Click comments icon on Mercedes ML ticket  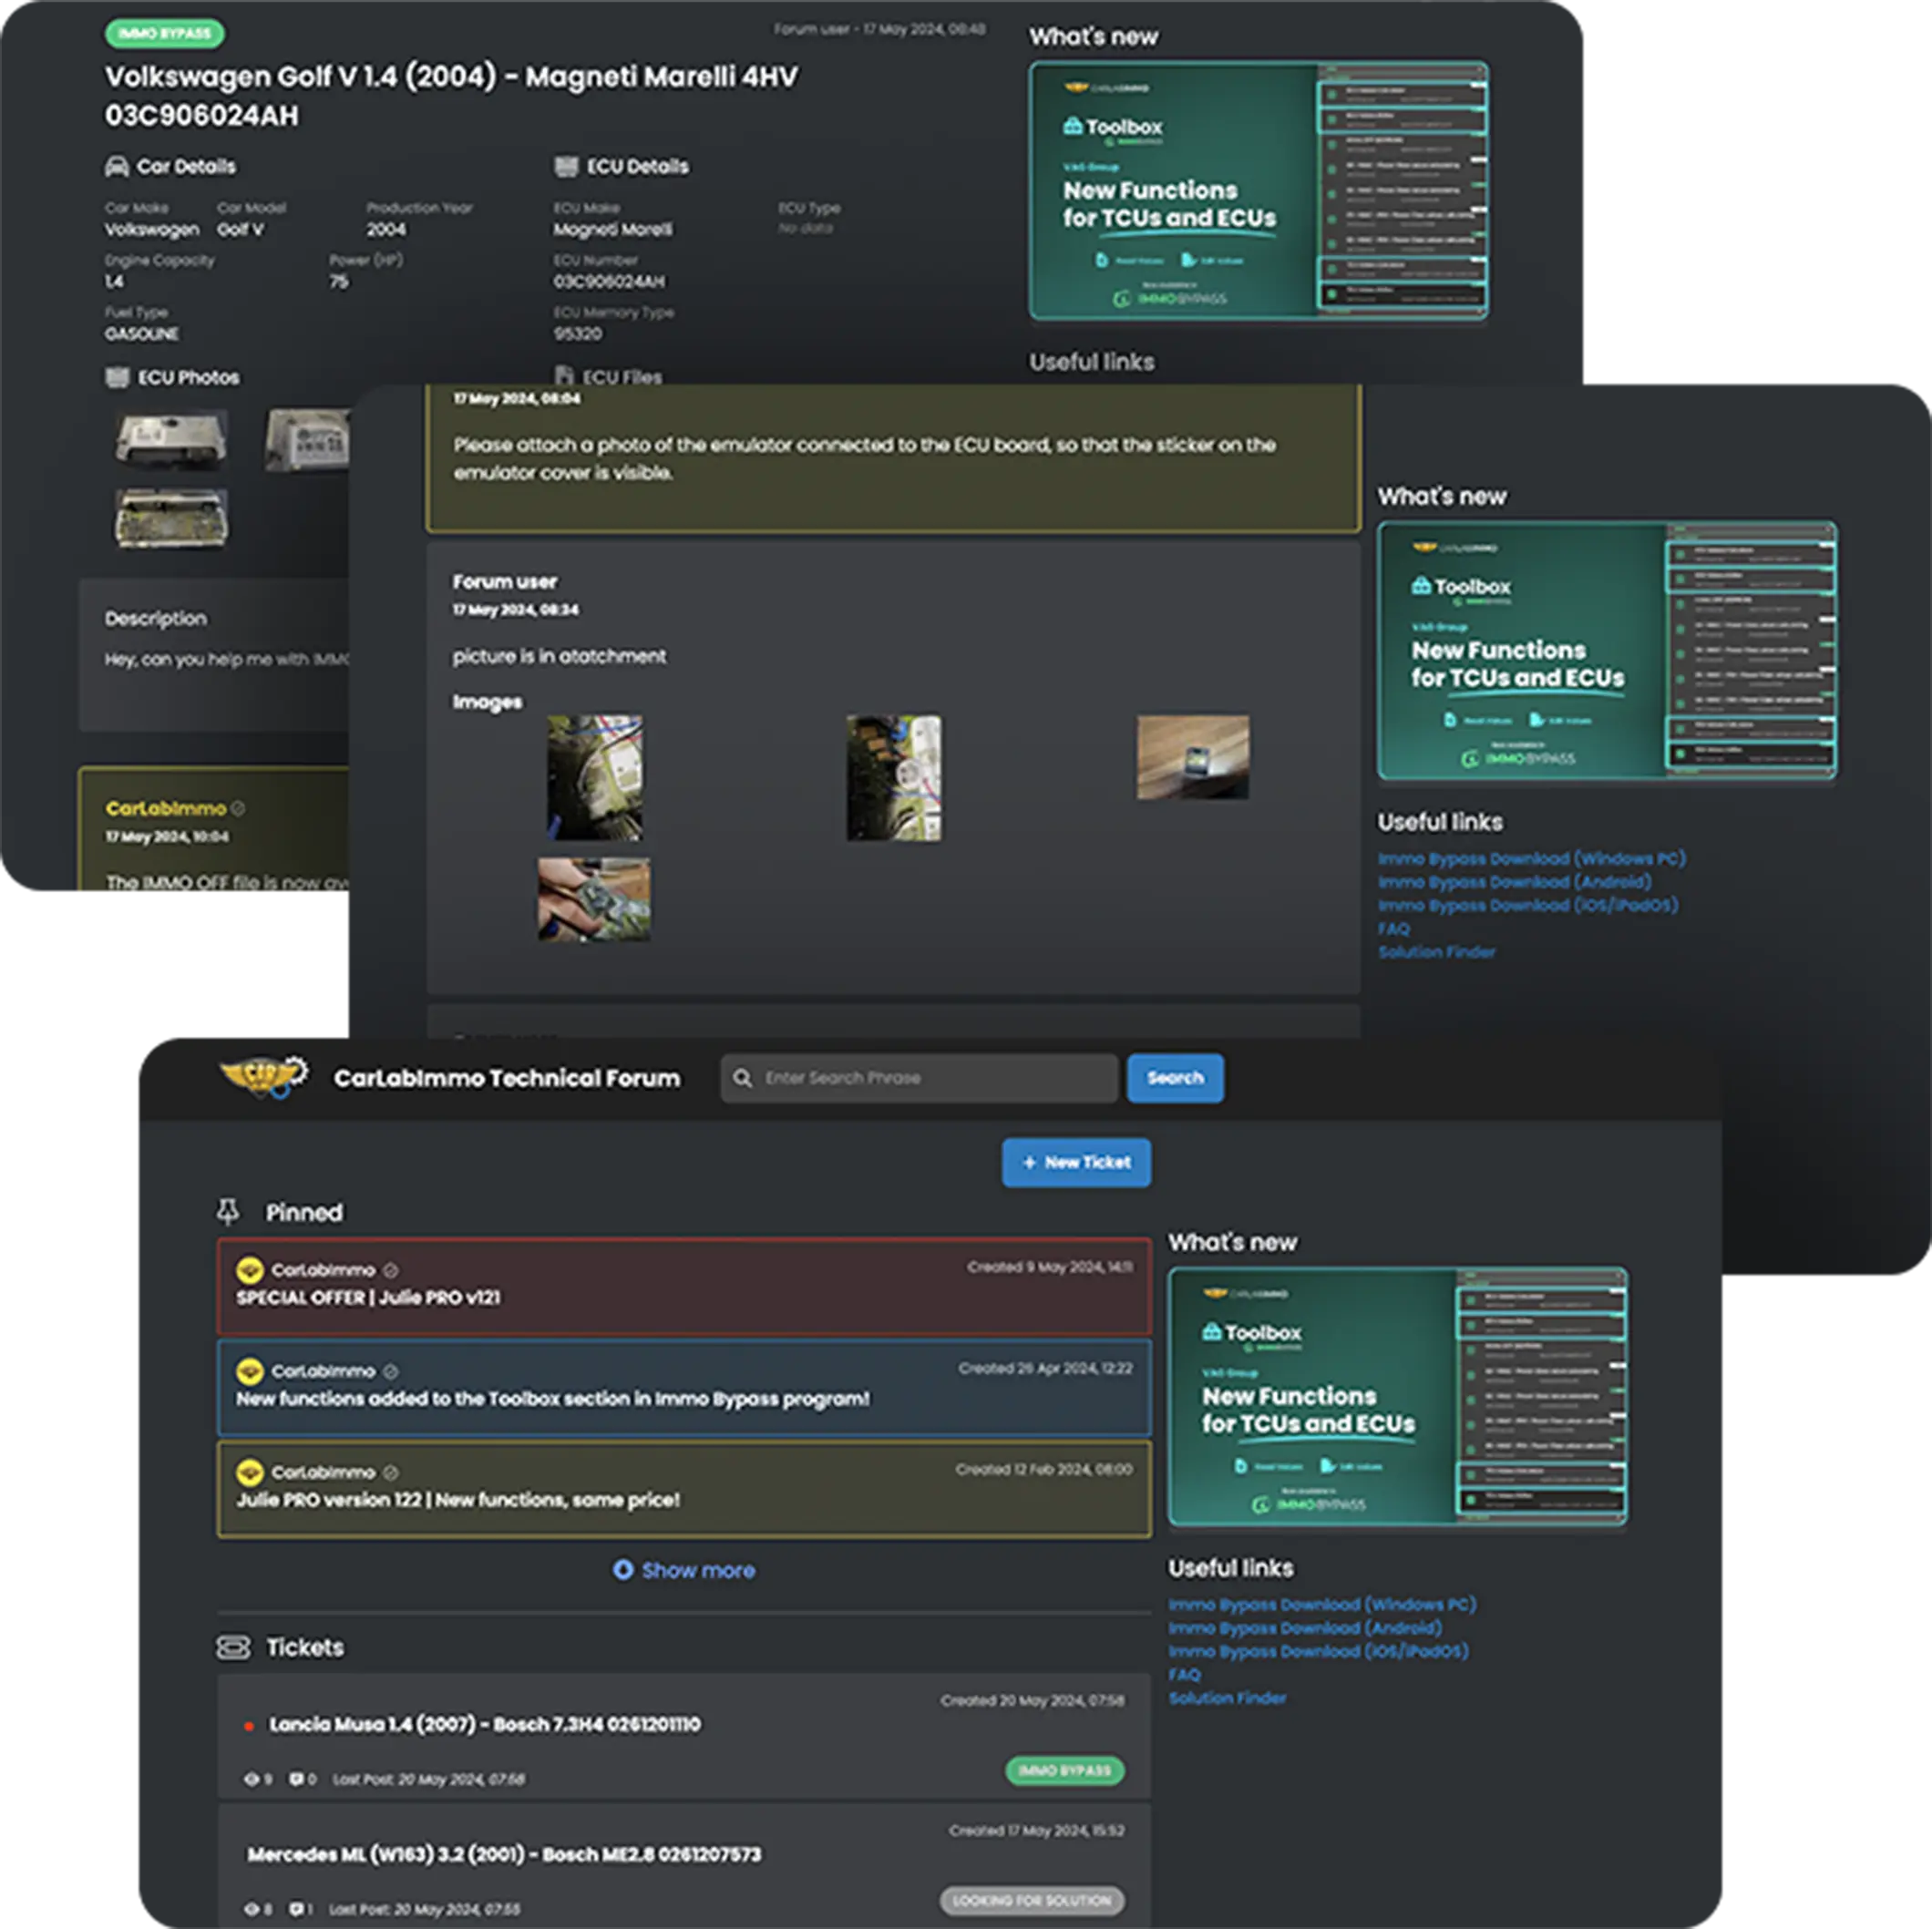(x=296, y=1909)
